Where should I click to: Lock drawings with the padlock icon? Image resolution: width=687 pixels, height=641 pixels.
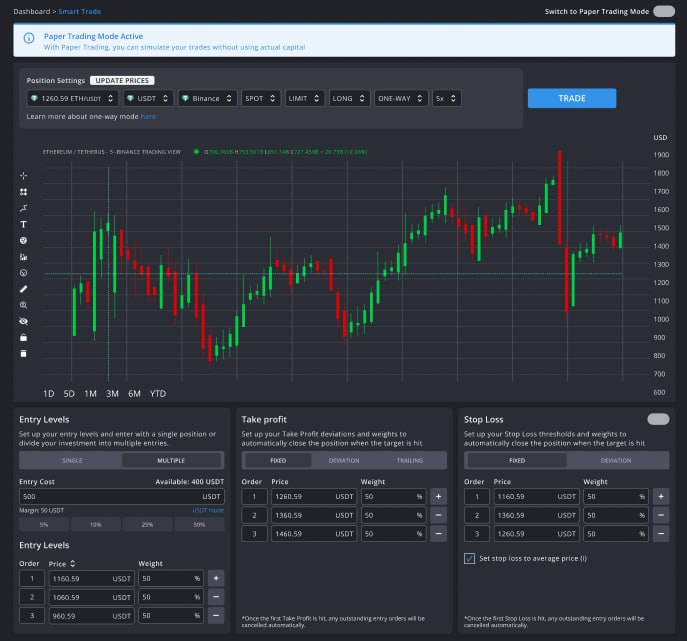[24, 337]
